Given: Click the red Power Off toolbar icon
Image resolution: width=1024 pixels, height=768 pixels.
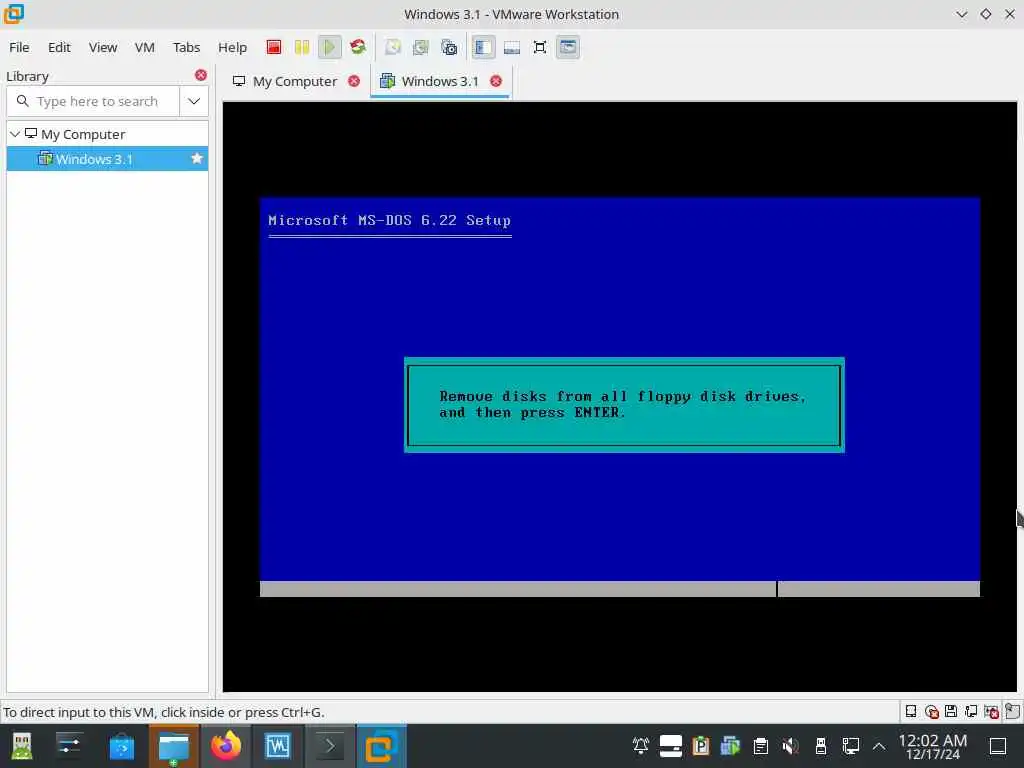Looking at the screenshot, I should pyautogui.click(x=274, y=47).
